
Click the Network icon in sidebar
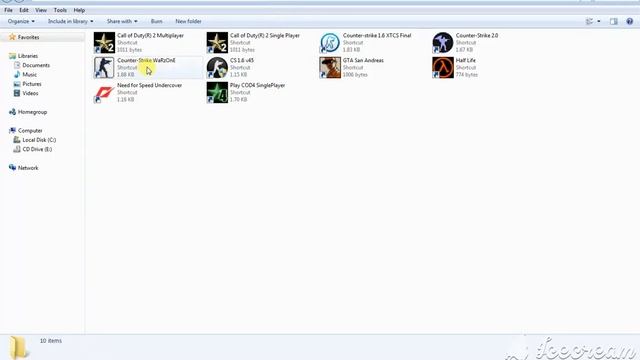12,168
